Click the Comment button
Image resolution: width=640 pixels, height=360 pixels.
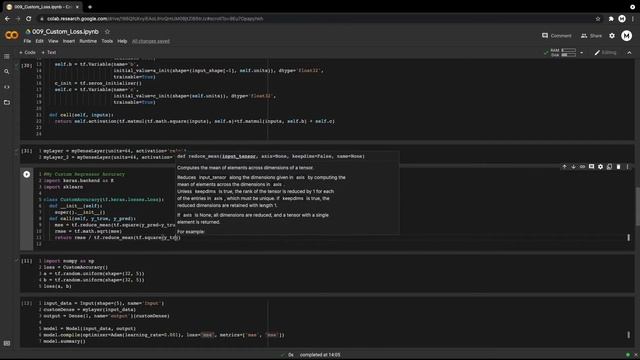(x=556, y=36)
